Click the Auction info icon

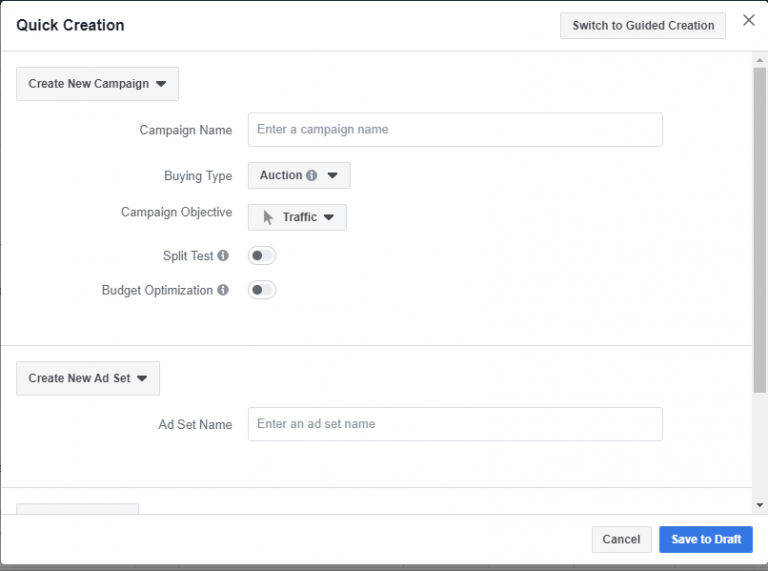click(312, 175)
